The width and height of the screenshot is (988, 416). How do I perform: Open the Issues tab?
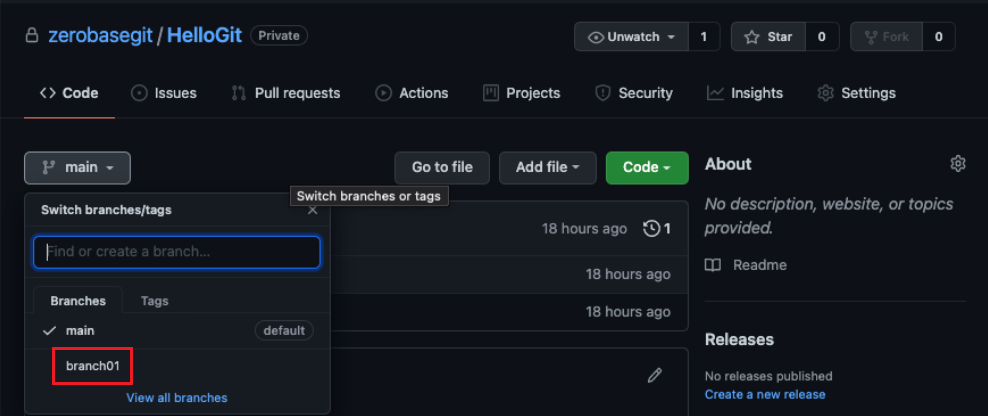coord(164,93)
